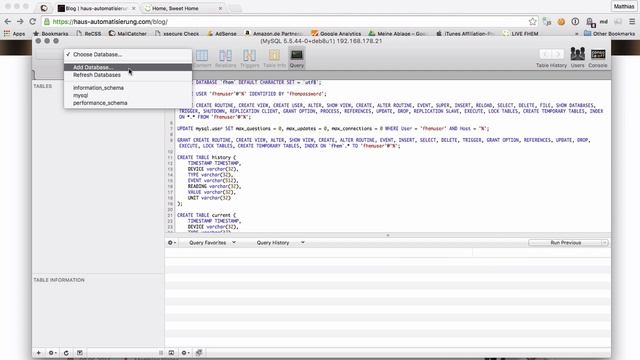Reload the page in Chrome
Screen dimensions: 640x360
coord(33,22)
